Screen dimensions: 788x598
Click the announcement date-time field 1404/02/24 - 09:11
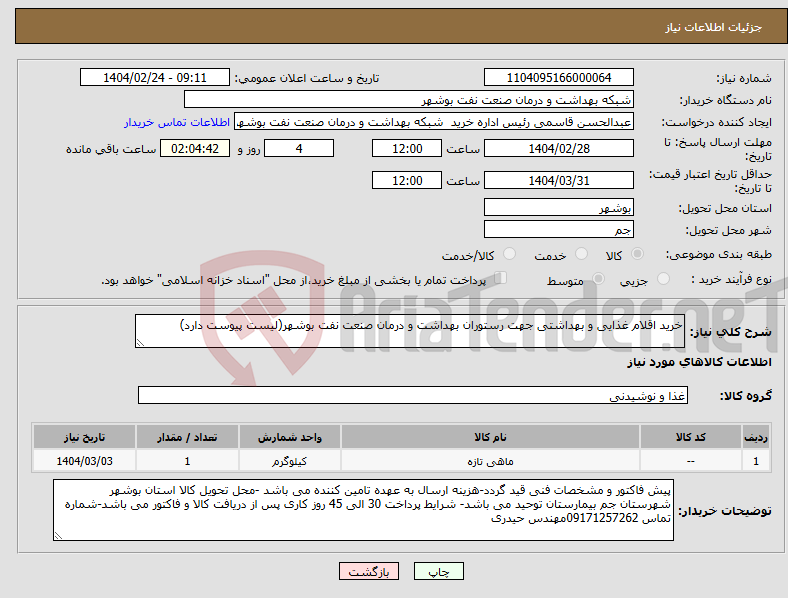(155, 77)
